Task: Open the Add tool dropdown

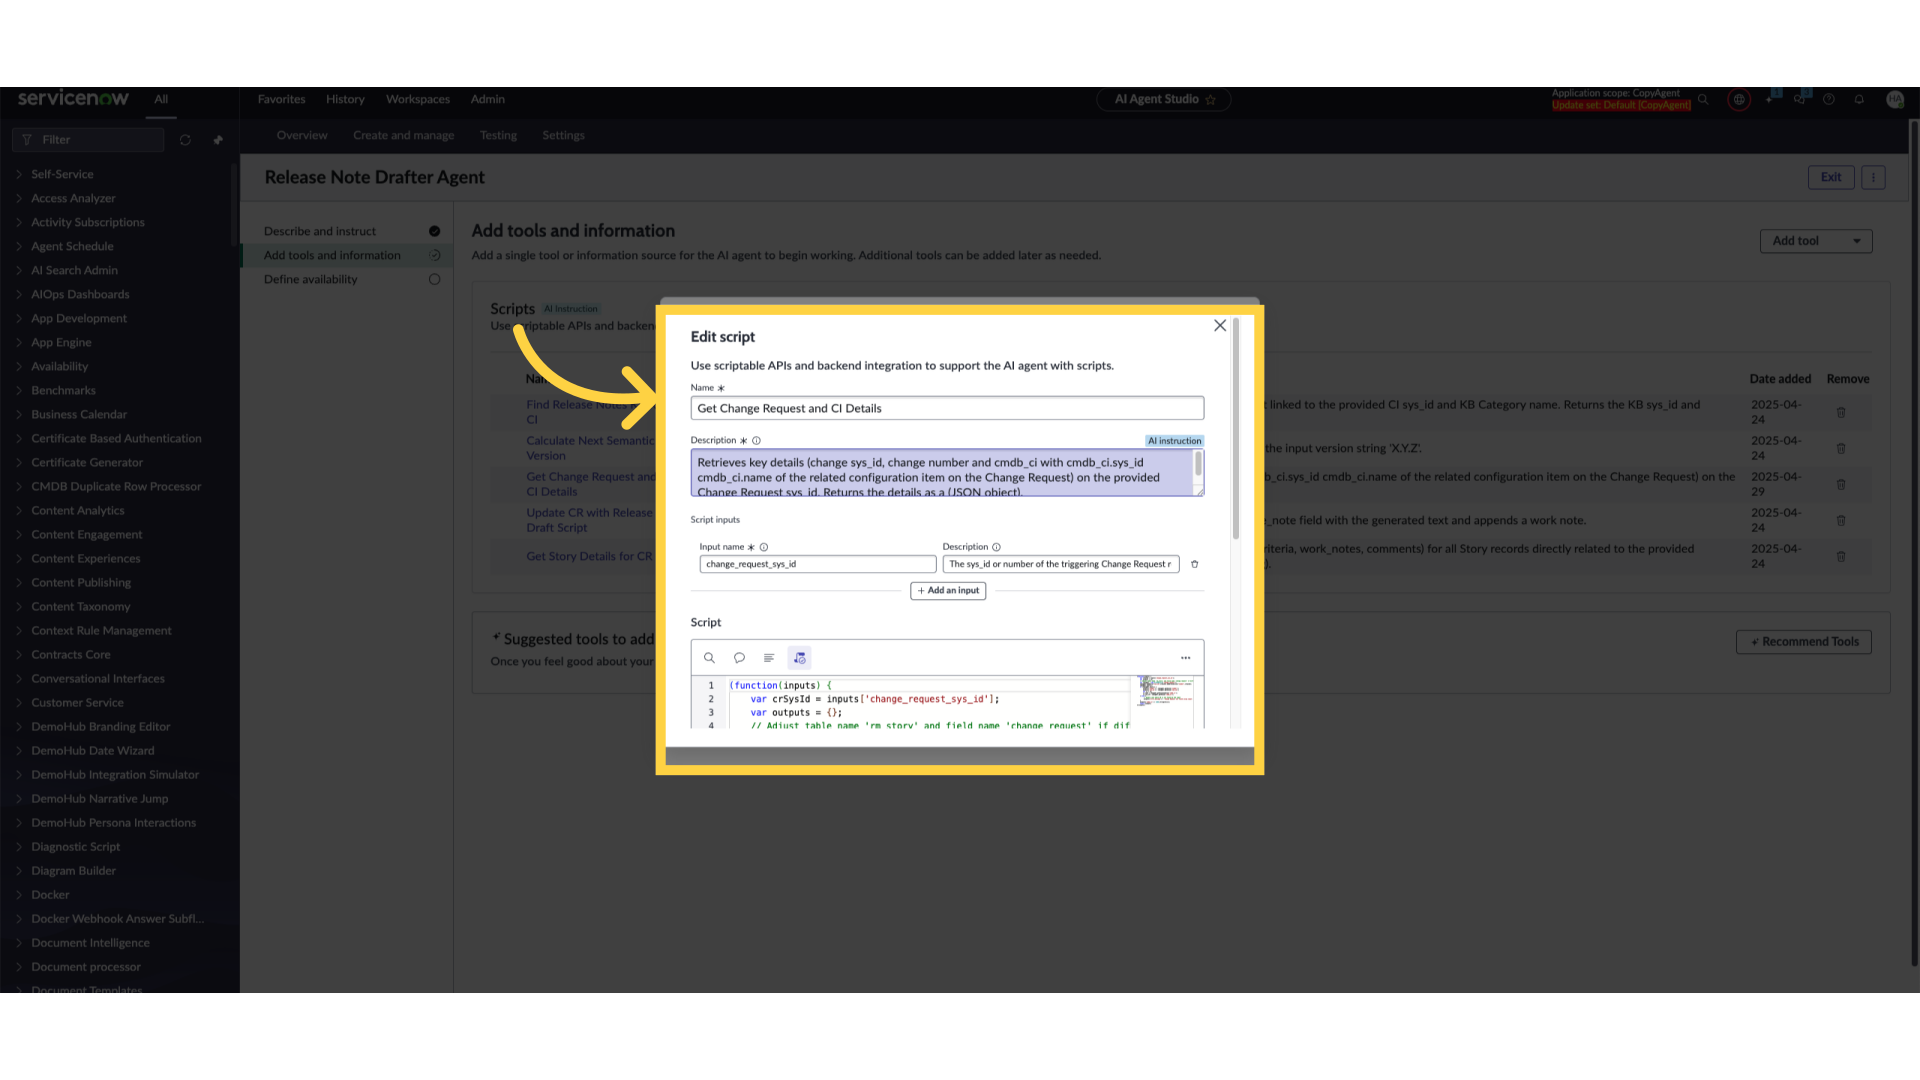Action: (1816, 241)
